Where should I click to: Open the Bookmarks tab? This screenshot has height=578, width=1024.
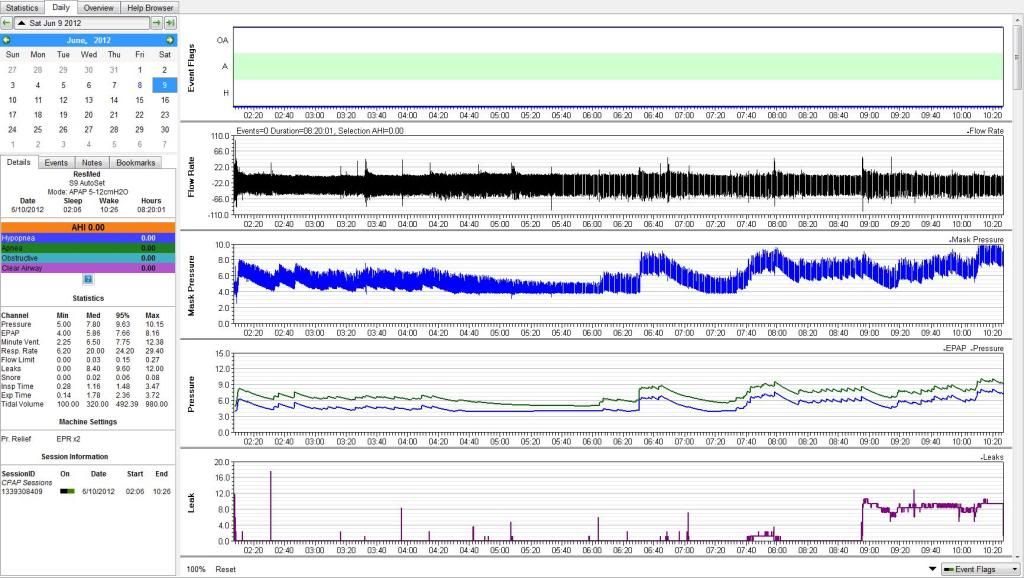pos(135,162)
